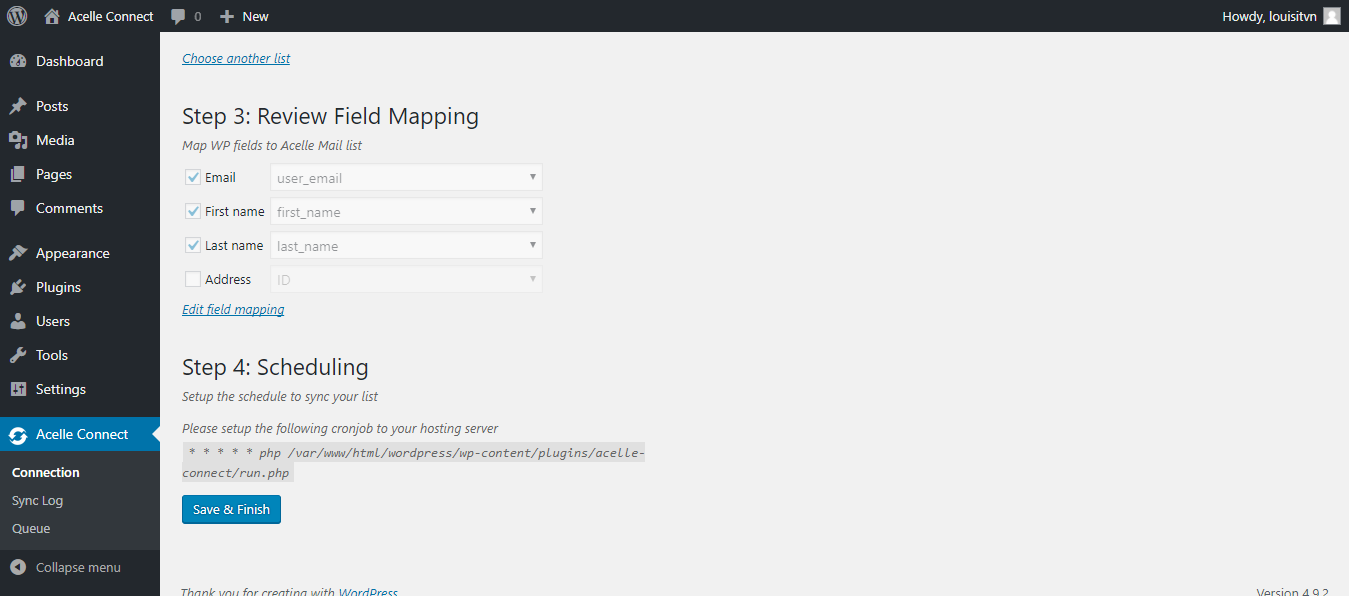Uncheck the Email field checkbox
This screenshot has width=1349, height=596.
pos(193,177)
